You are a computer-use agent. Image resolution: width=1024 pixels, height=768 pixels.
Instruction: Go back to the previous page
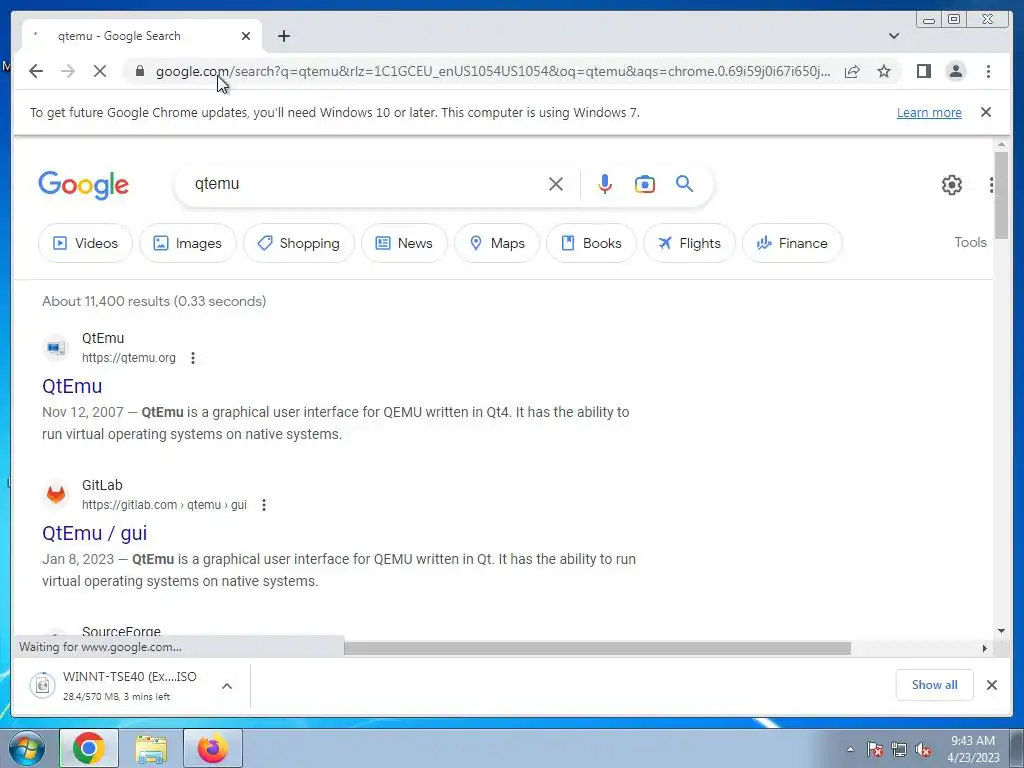coord(36,71)
